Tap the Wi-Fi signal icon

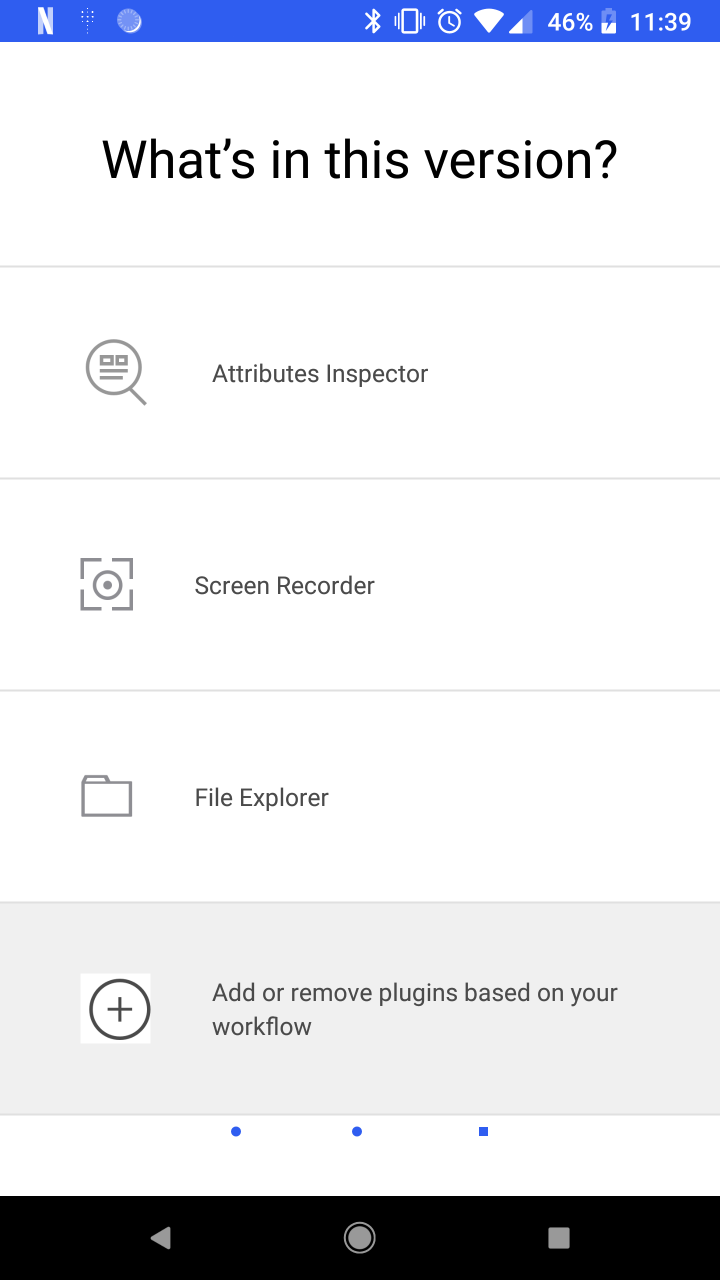[x=488, y=20]
